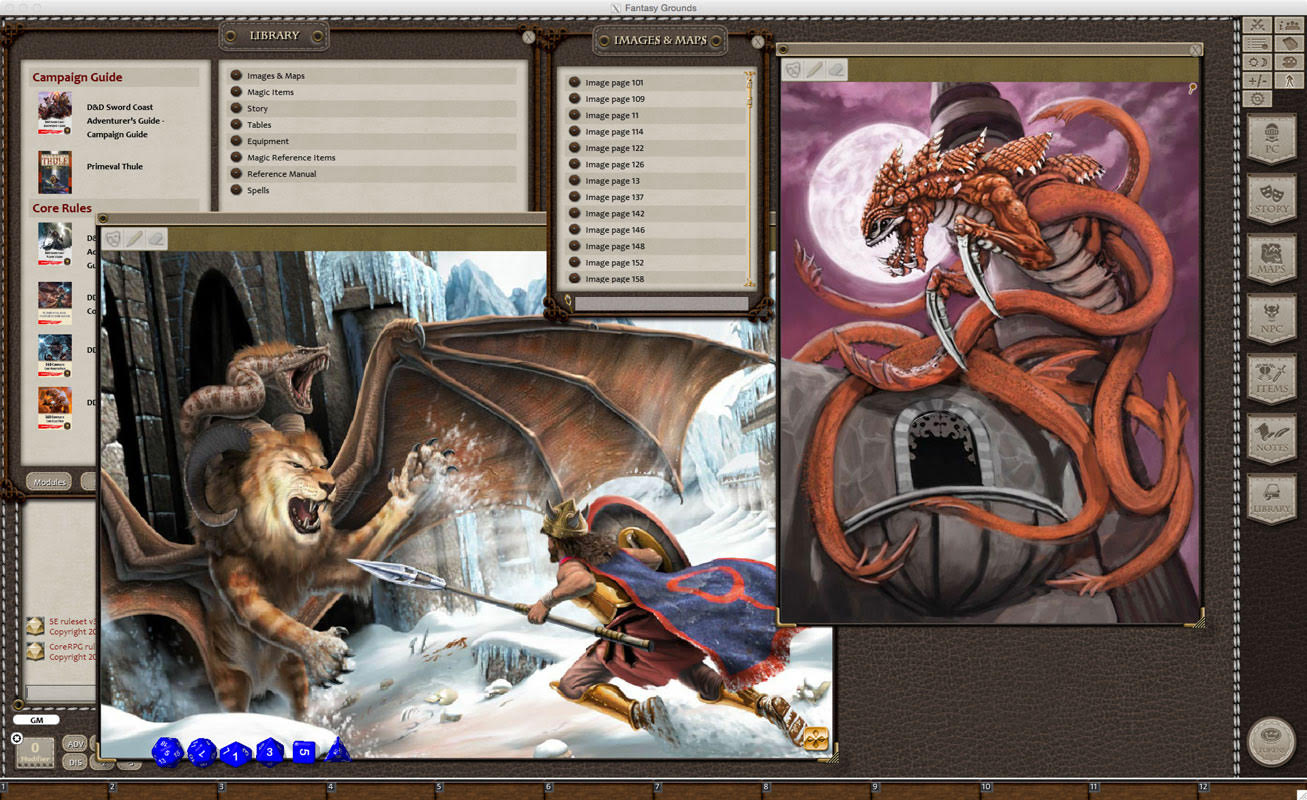Toggle mask tool in chimera image window

pyautogui.click(x=113, y=239)
